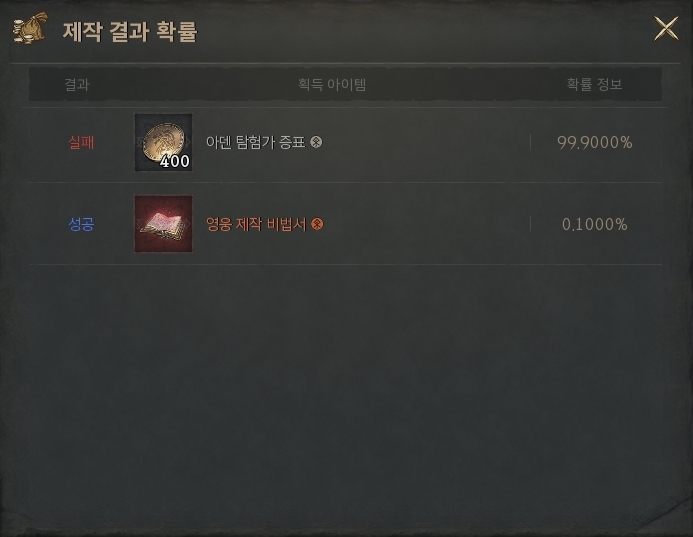Click the coin pouch icon in title bar
Viewport: 693px width, 537px height.
[30, 28]
